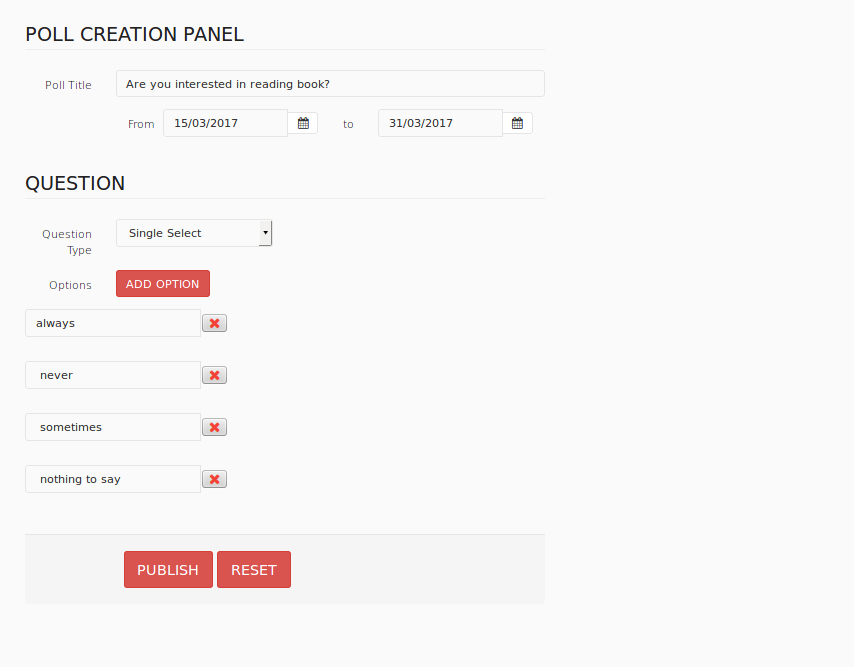Remove the "never" option via its X icon
Image resolution: width=854 pixels, height=667 pixels.
click(214, 374)
